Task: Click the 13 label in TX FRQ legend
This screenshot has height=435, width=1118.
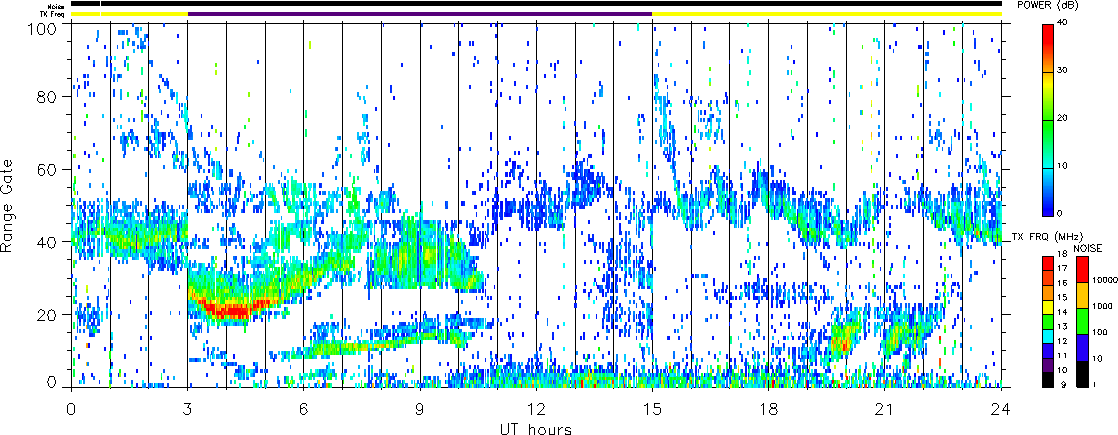Action: 1062,327
